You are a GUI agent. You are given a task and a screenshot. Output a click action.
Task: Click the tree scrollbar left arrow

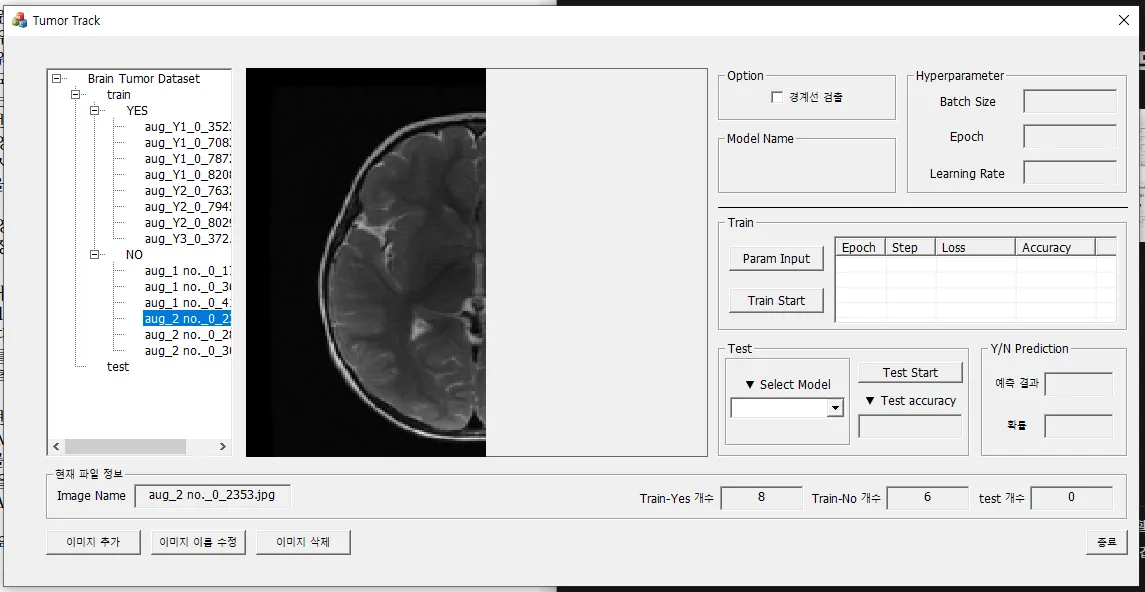pyautogui.click(x=55, y=446)
